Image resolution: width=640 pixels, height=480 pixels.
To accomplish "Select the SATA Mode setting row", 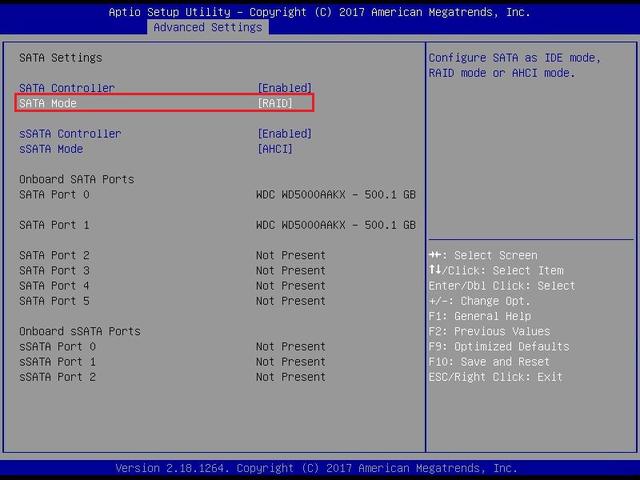I will pos(48,103).
